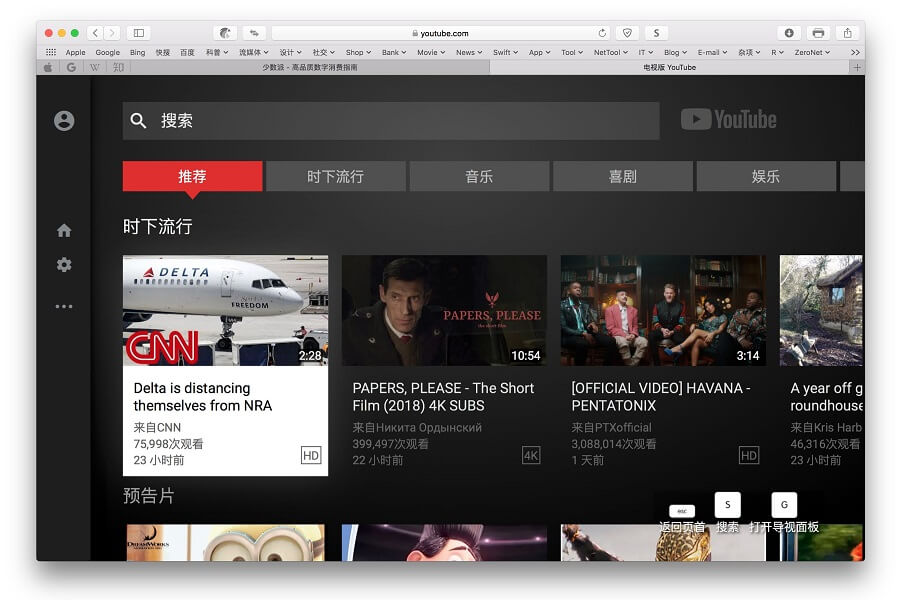Reload the page with the refresh icon
This screenshot has width=900, height=600.
tap(602, 33)
